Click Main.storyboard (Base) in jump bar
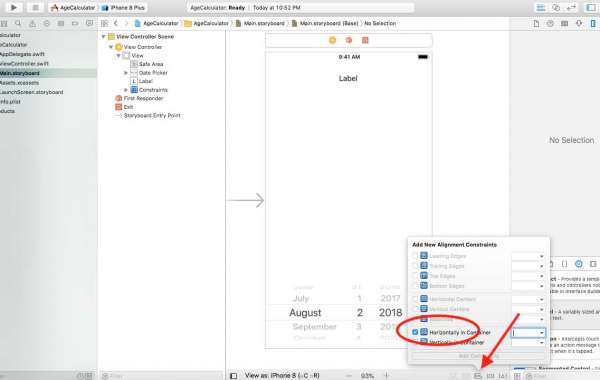Image resolution: width=600 pixels, height=380 pixels. [x=325, y=23]
